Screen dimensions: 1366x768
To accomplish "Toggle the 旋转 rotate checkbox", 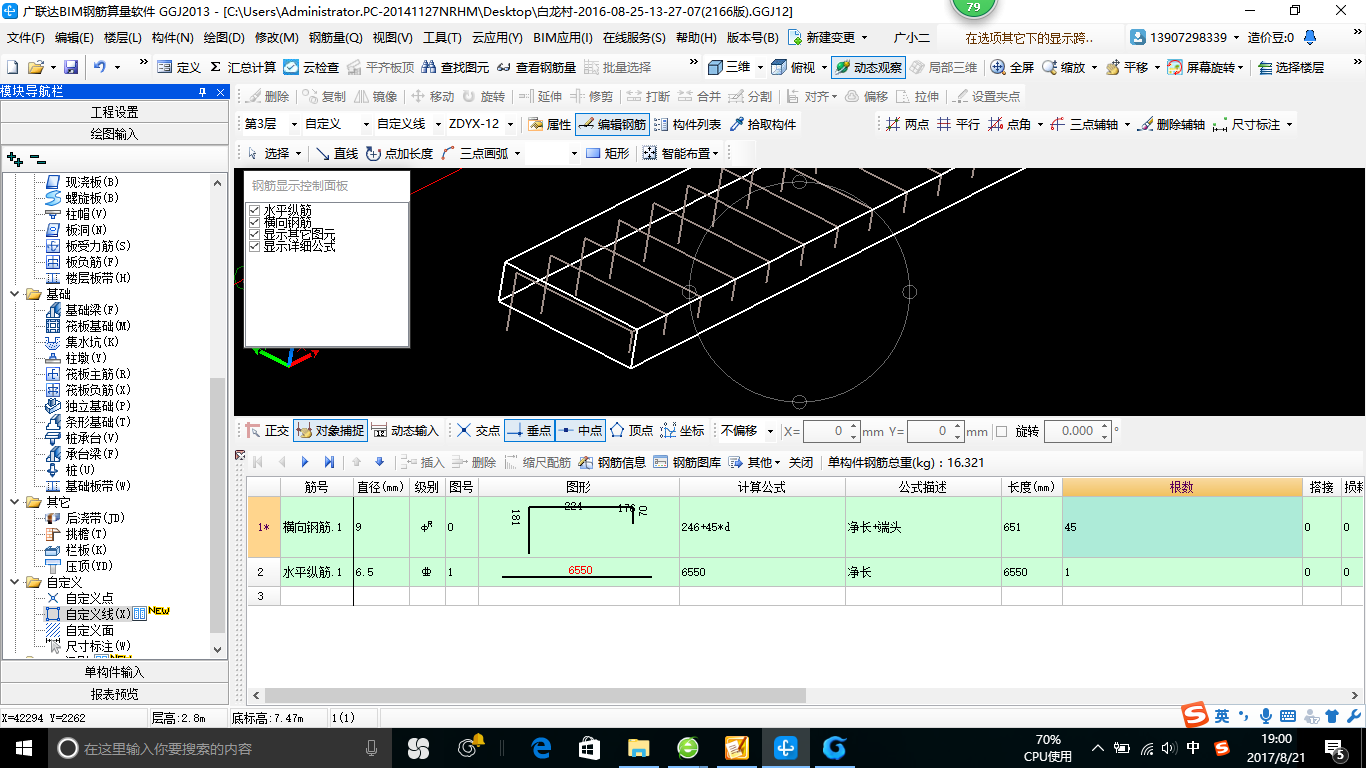I will 1002,431.
